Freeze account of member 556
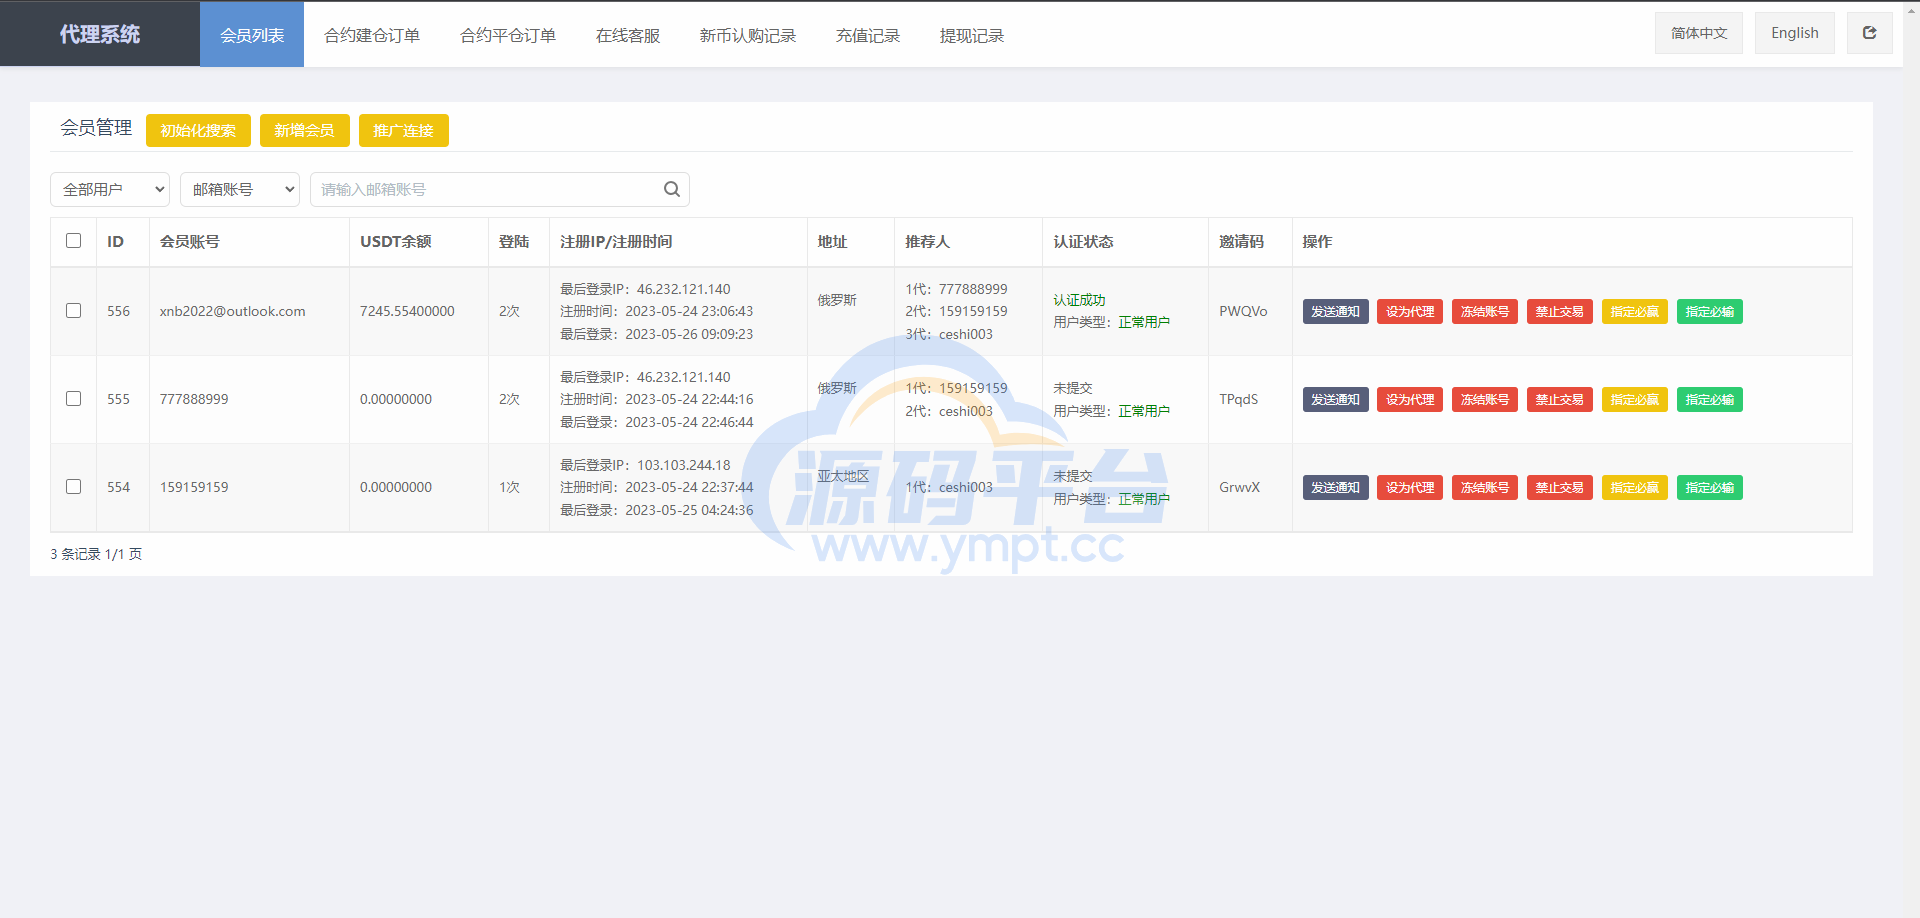Image resolution: width=1920 pixels, height=918 pixels. tap(1485, 311)
